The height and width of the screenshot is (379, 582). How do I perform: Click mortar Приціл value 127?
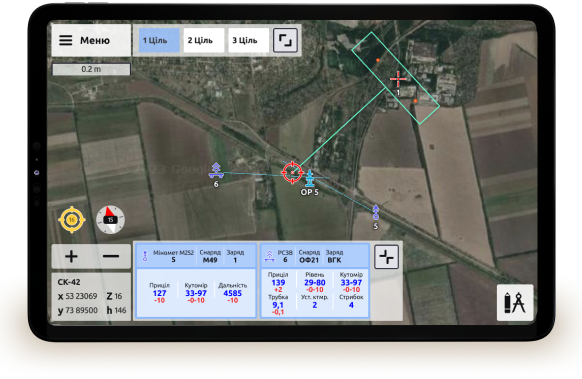coord(160,293)
